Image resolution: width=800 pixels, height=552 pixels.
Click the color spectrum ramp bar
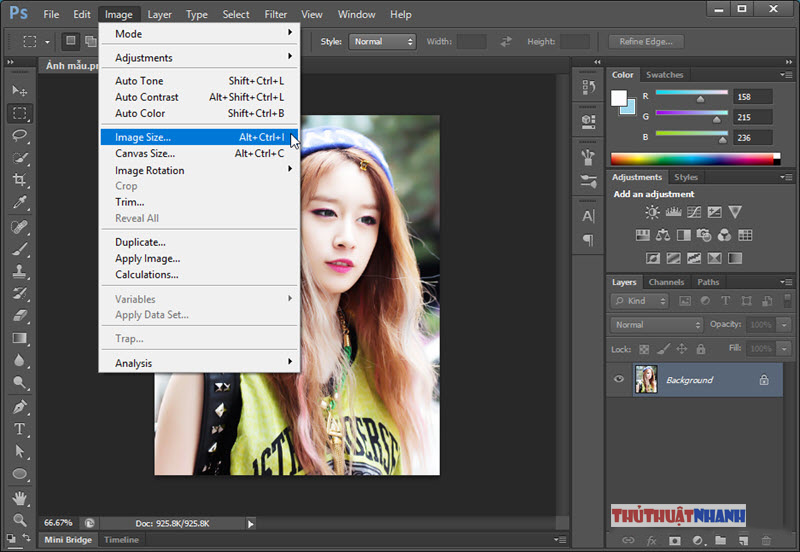point(693,158)
